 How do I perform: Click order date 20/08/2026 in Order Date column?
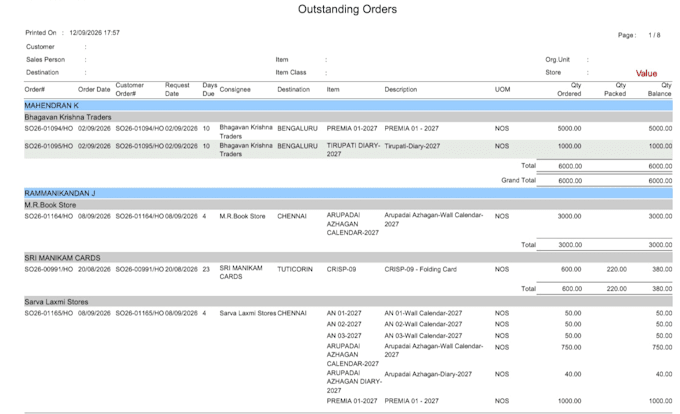(x=94, y=269)
